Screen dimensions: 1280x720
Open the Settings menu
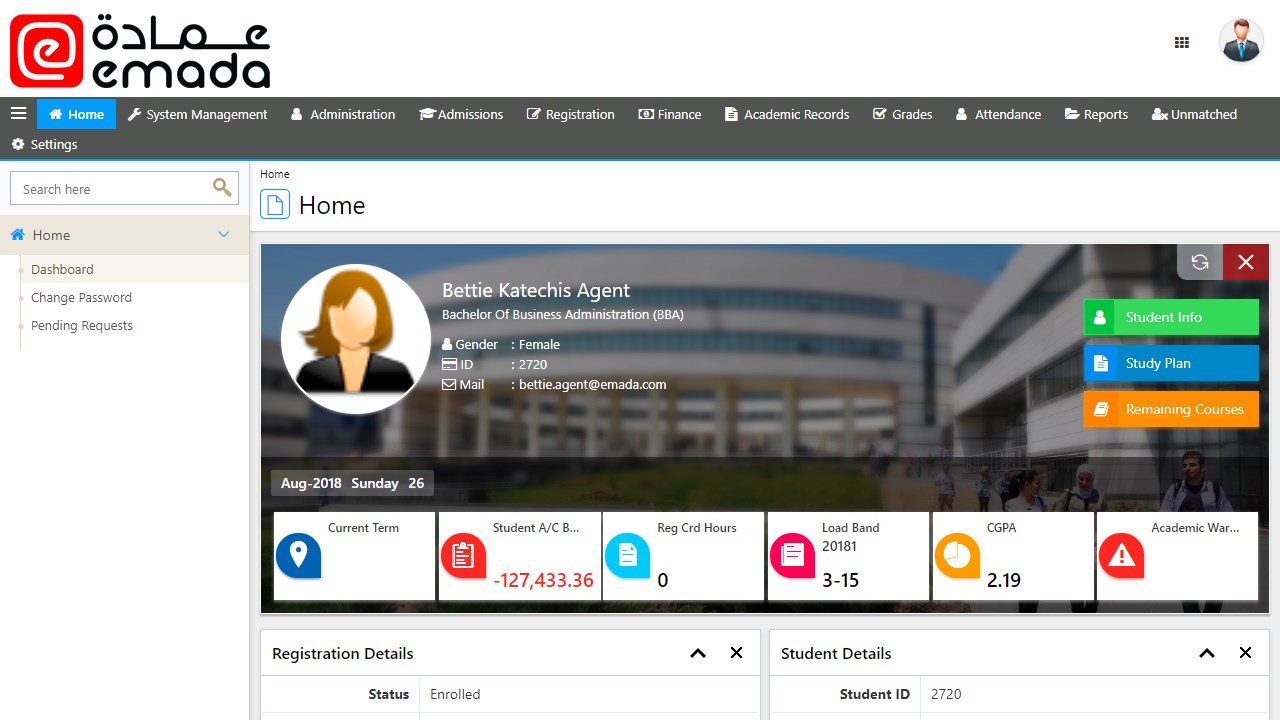pyautogui.click(x=44, y=144)
